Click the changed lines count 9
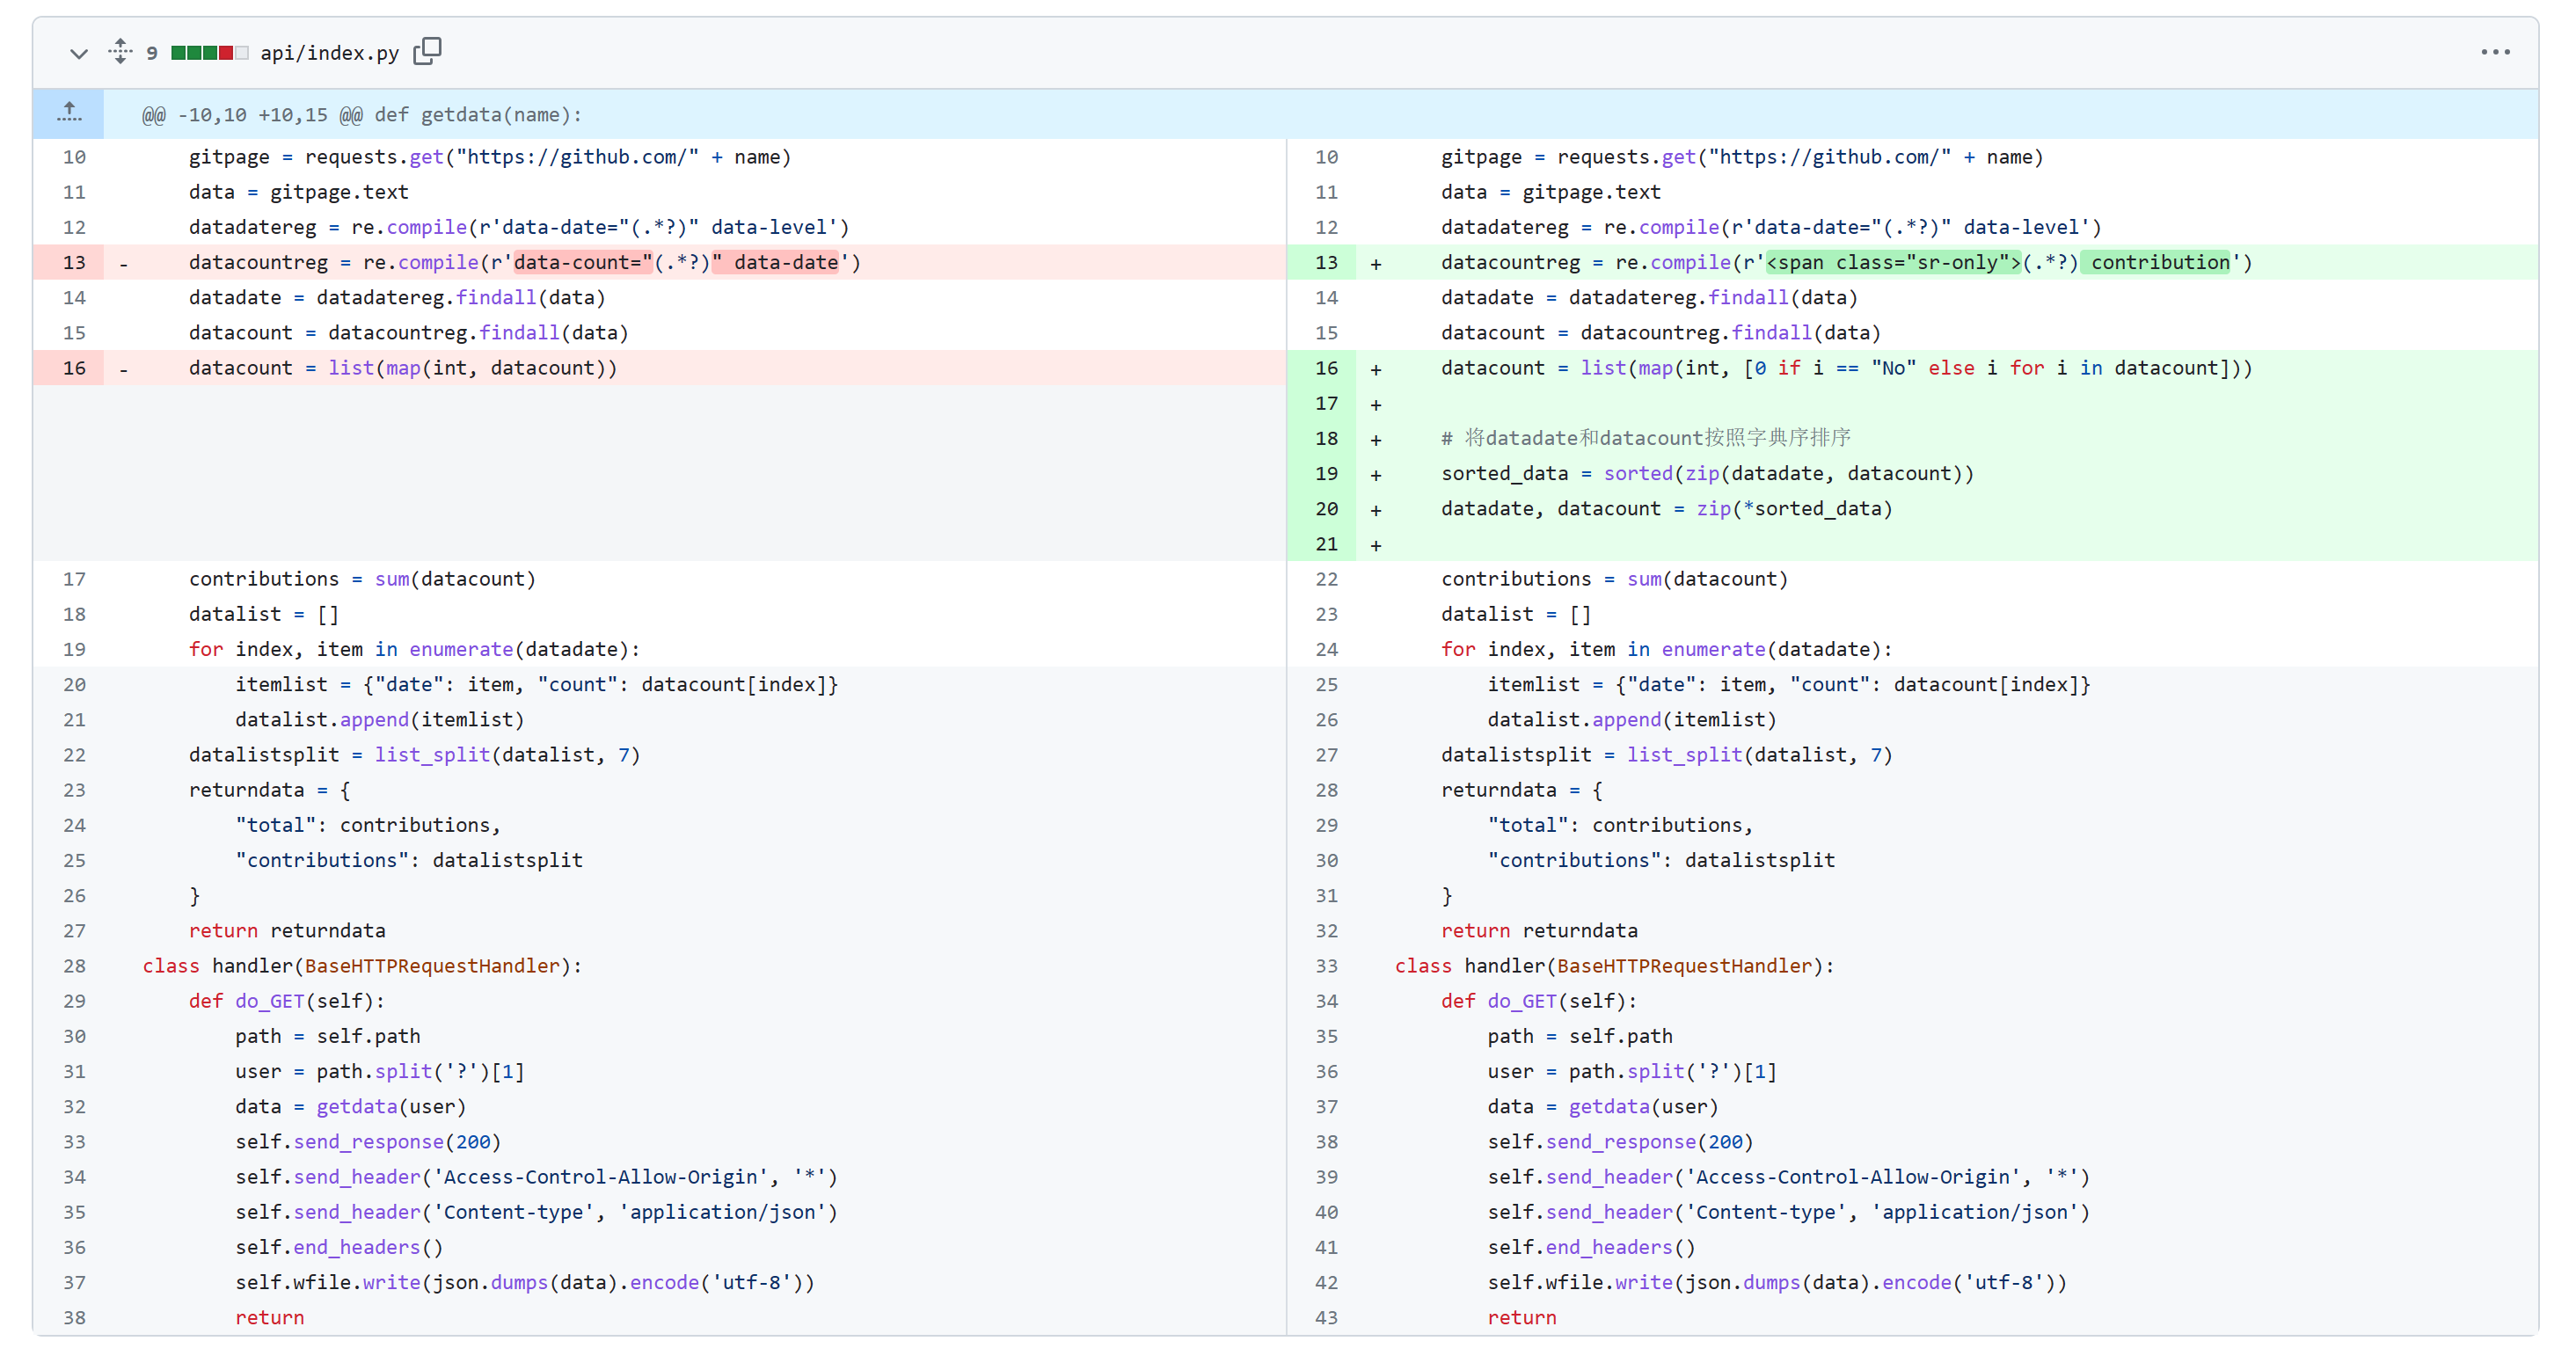Viewport: 2576px width, 1363px height. tap(151, 53)
